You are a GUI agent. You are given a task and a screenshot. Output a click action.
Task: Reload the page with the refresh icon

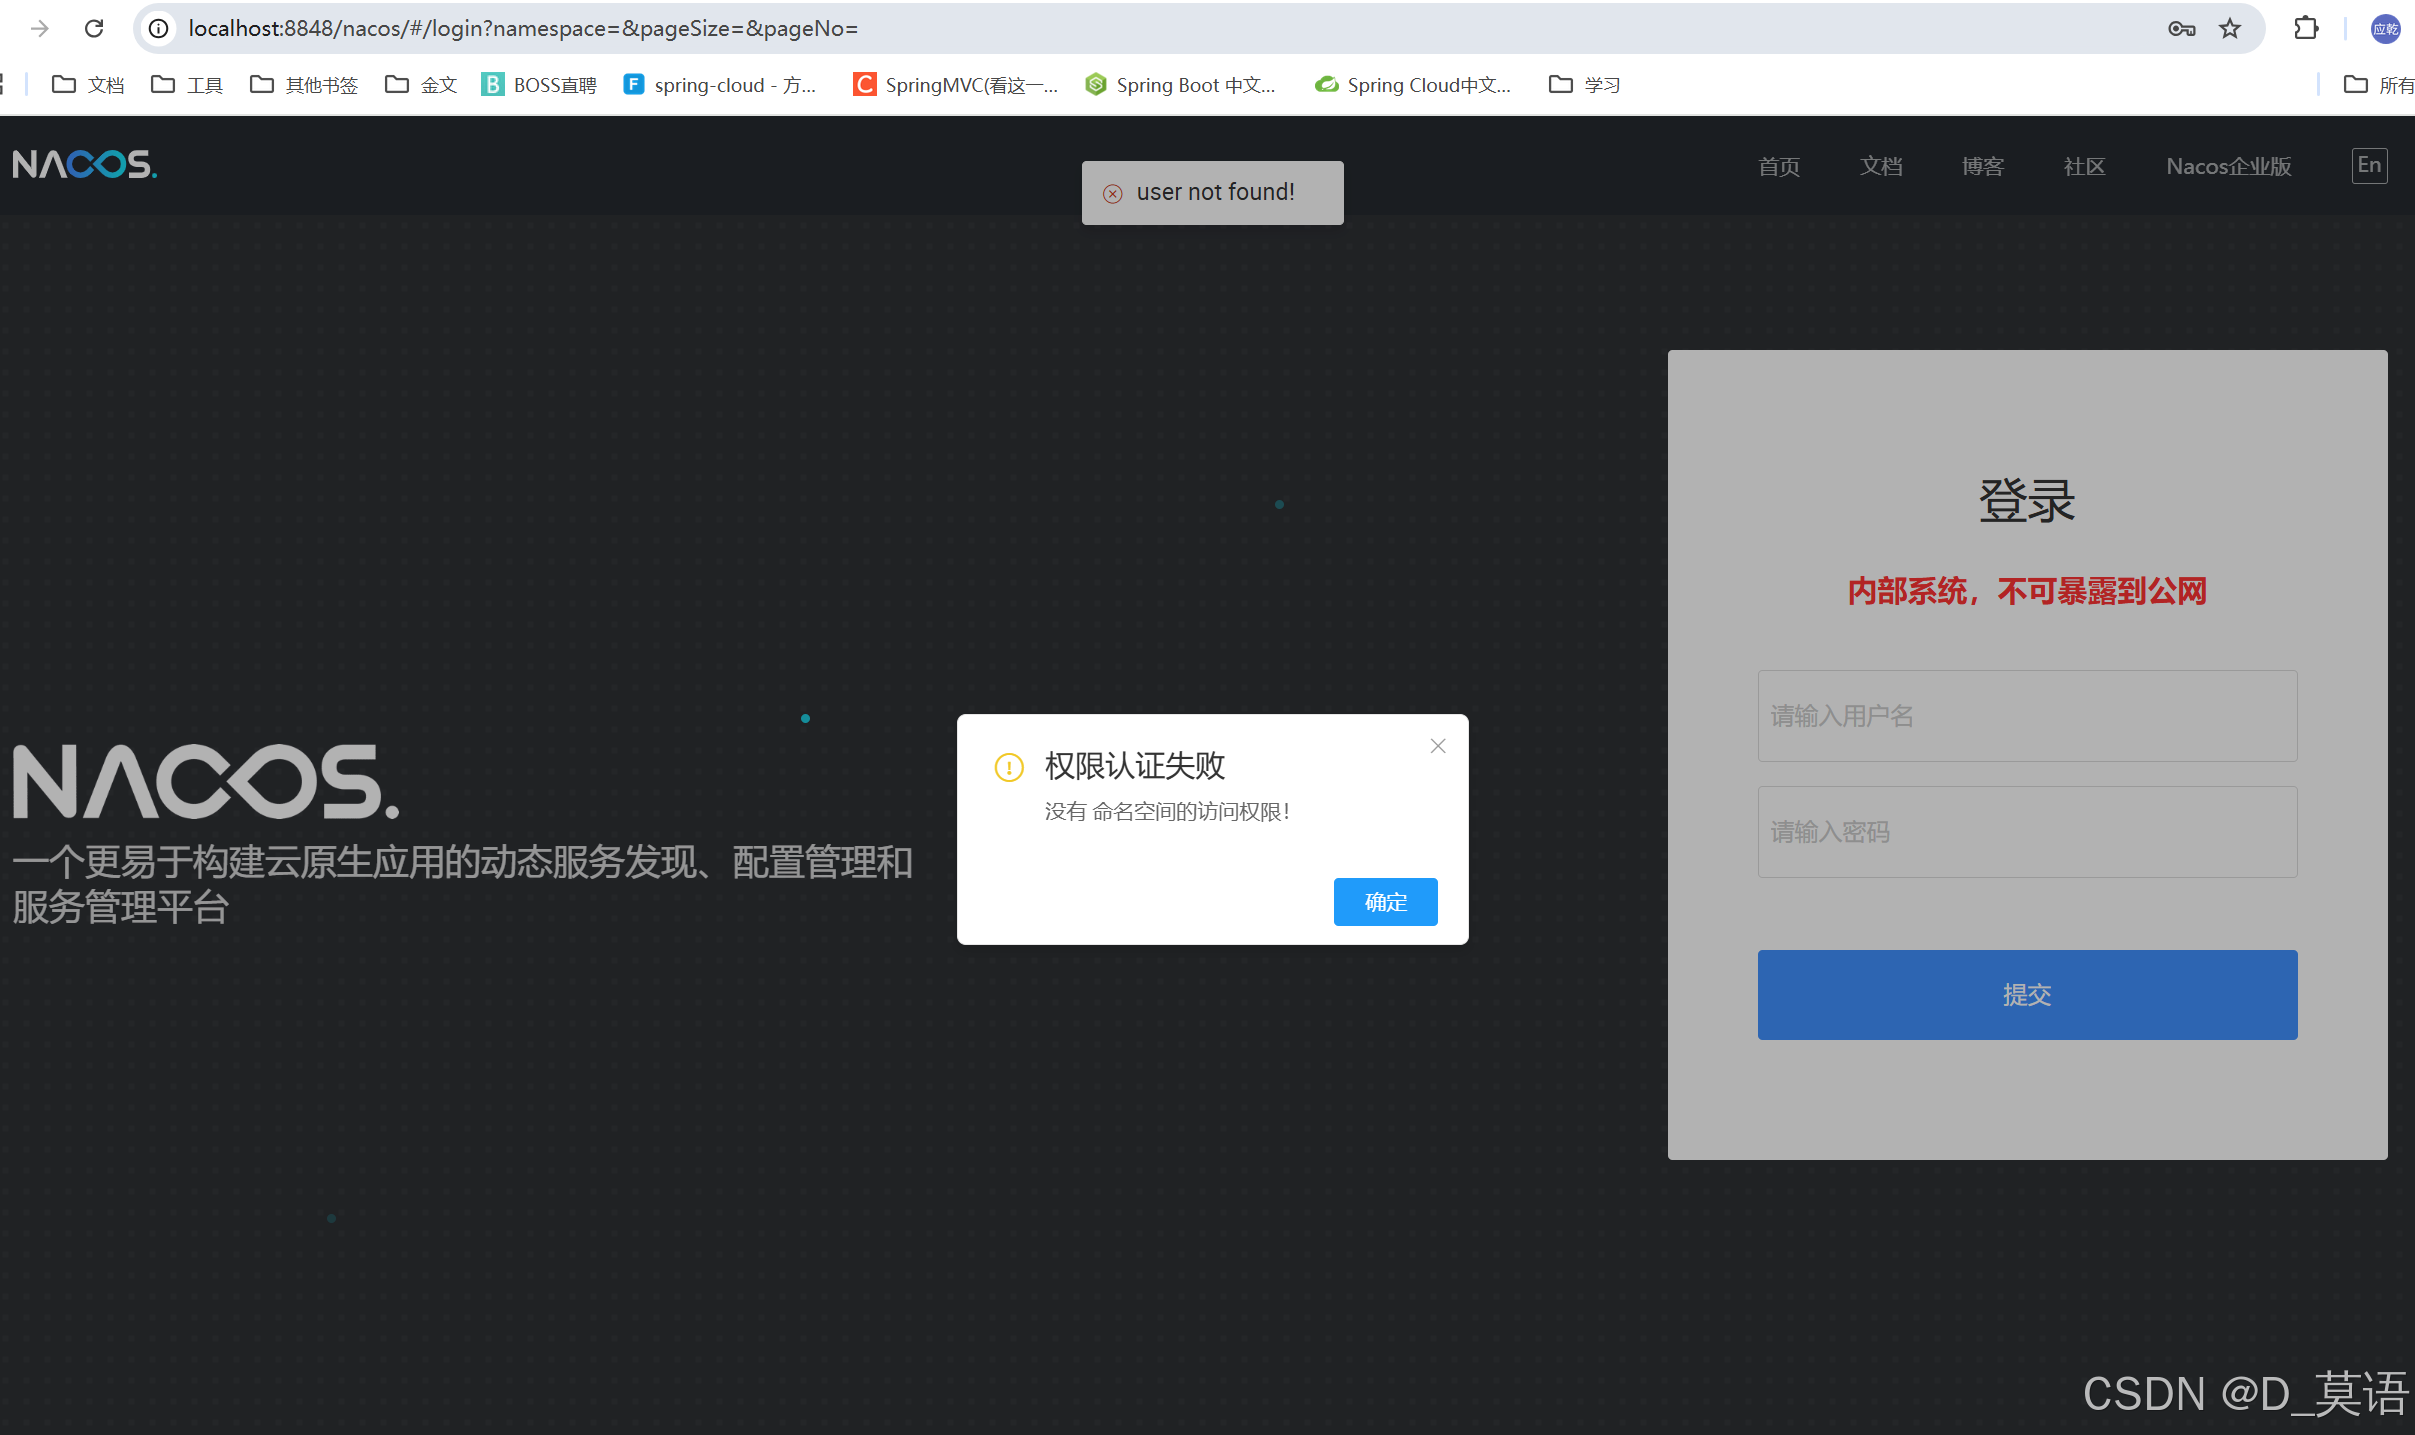94,29
